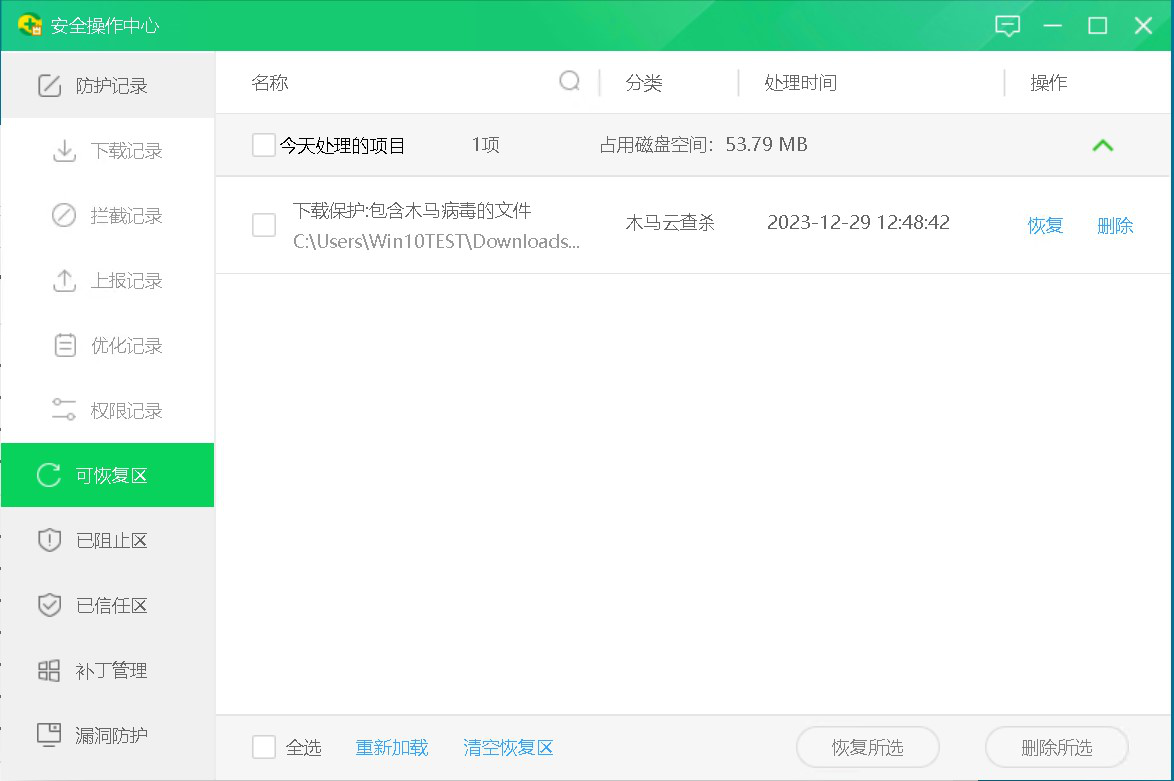The height and width of the screenshot is (781, 1174).
Task: Check the trojan file entry checkbox
Action: tap(264, 225)
